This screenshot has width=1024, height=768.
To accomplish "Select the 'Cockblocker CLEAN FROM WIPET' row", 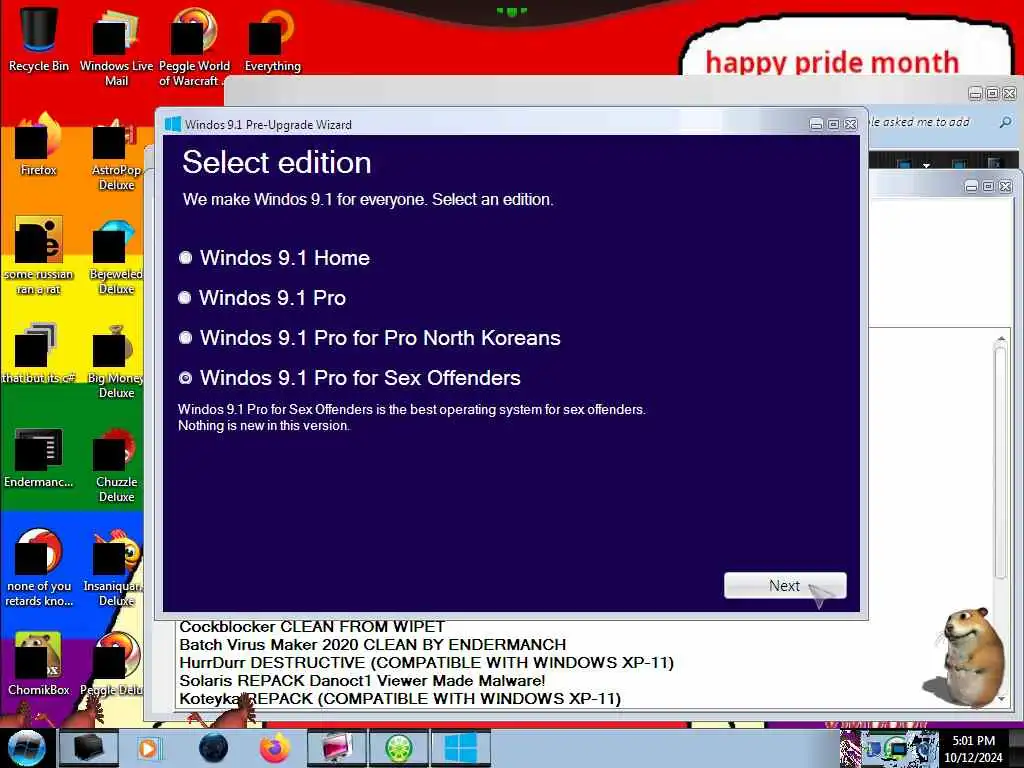I will click(312, 627).
